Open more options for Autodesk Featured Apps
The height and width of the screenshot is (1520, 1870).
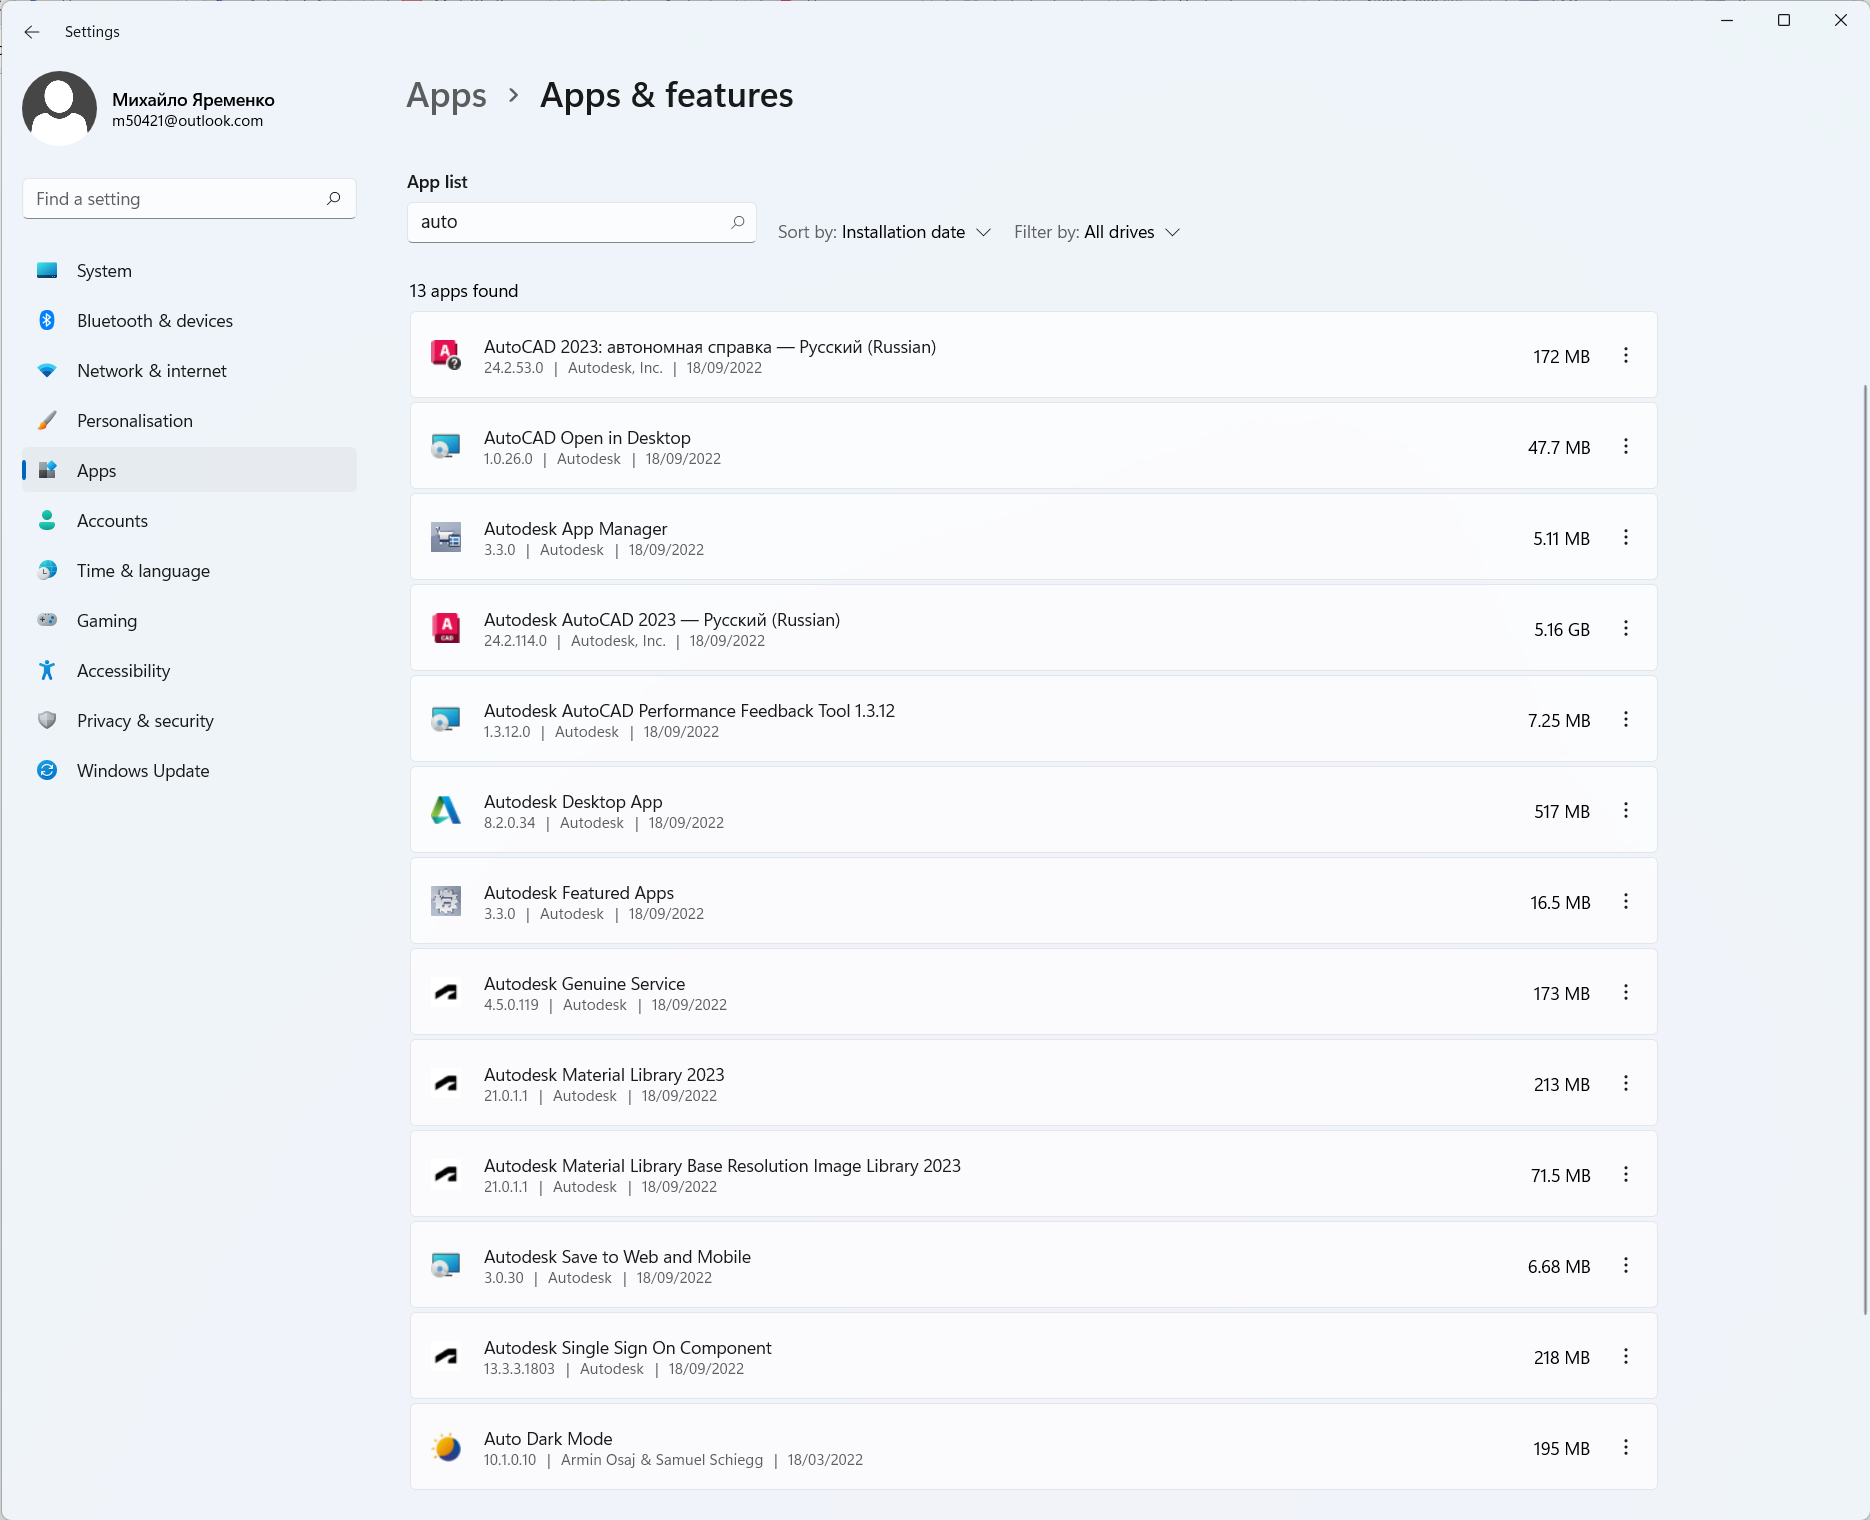point(1626,902)
